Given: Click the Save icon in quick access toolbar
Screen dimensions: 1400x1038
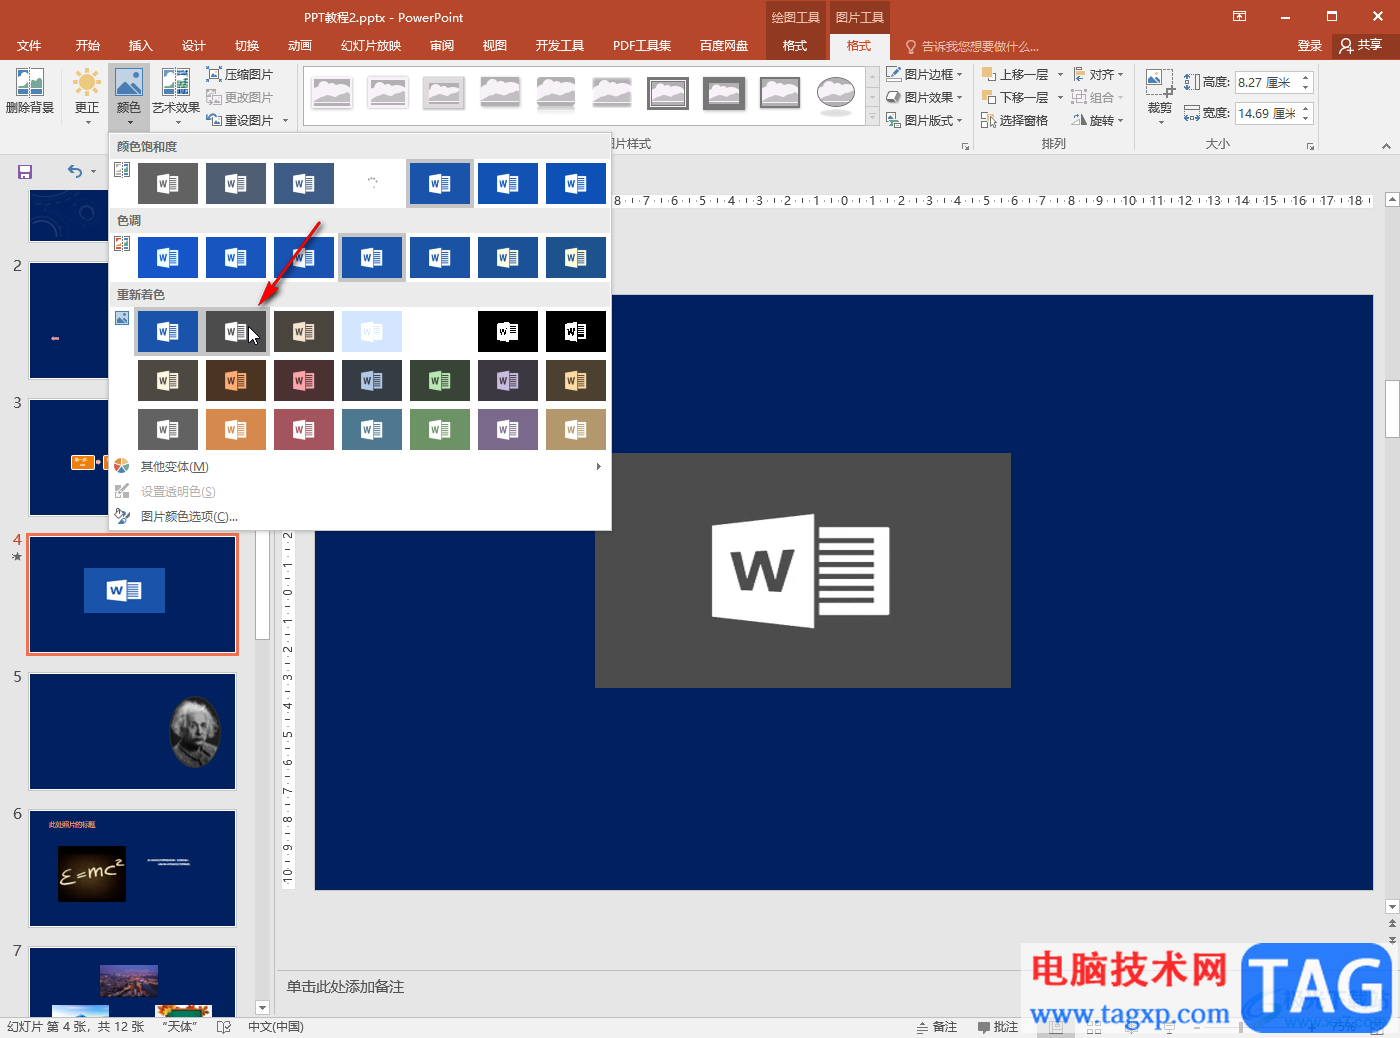Looking at the screenshot, I should 25,172.
